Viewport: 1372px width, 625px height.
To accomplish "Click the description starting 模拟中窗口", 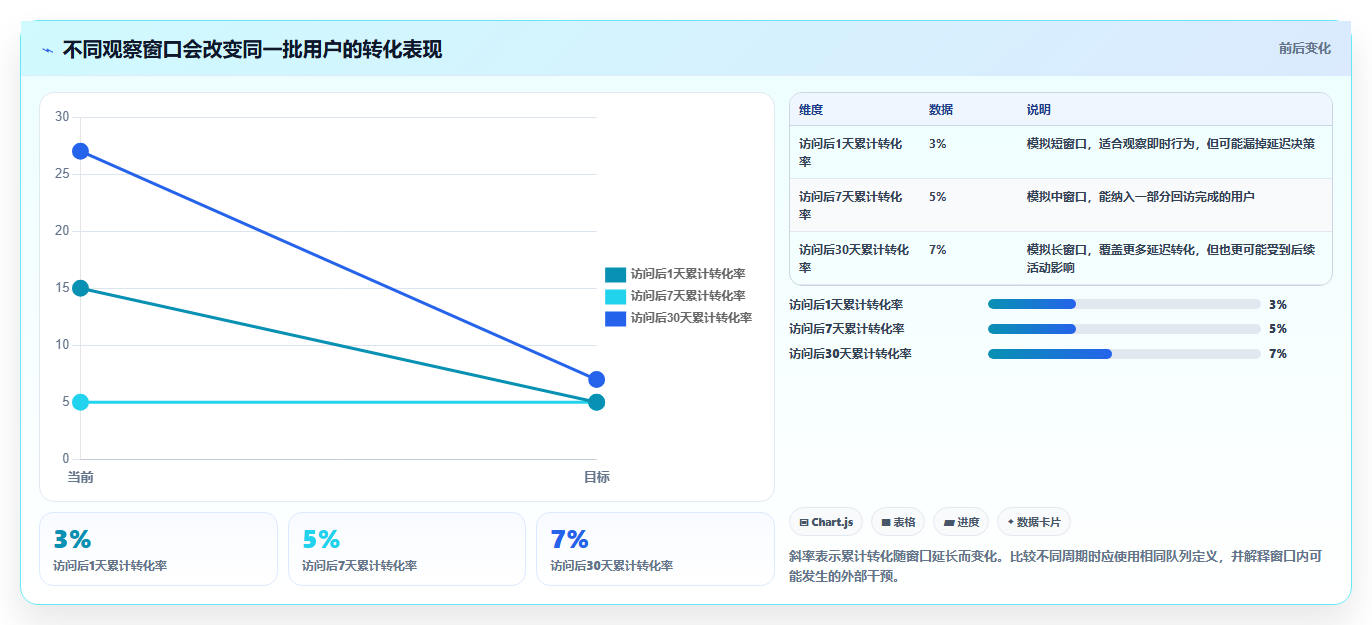I will pyautogui.click(x=1140, y=197).
